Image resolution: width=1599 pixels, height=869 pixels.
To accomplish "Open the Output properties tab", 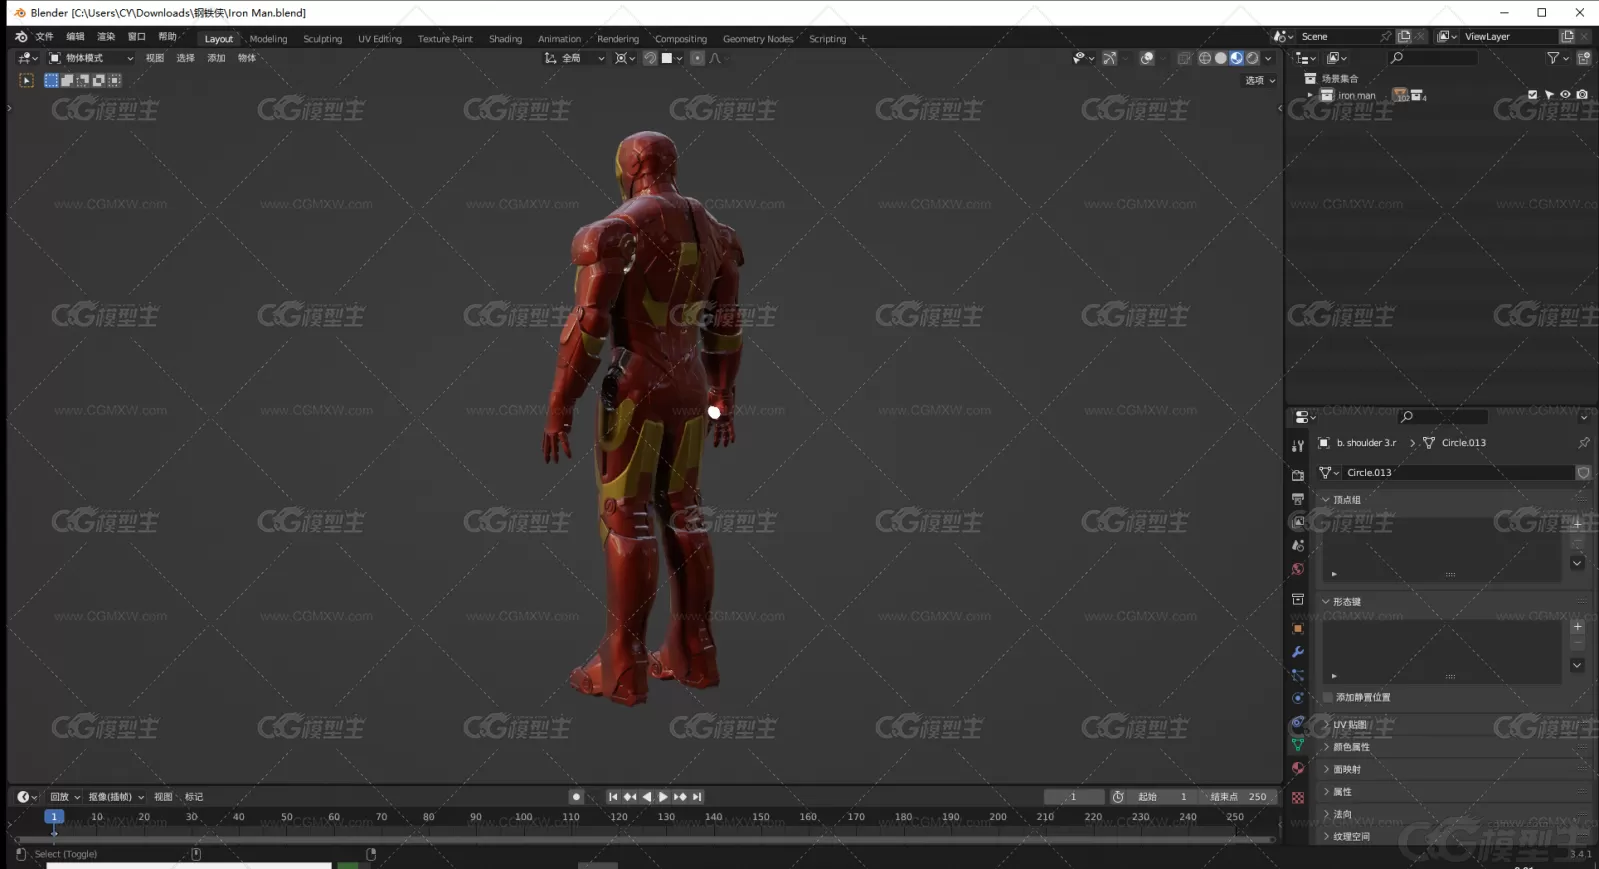I will pyautogui.click(x=1298, y=498).
